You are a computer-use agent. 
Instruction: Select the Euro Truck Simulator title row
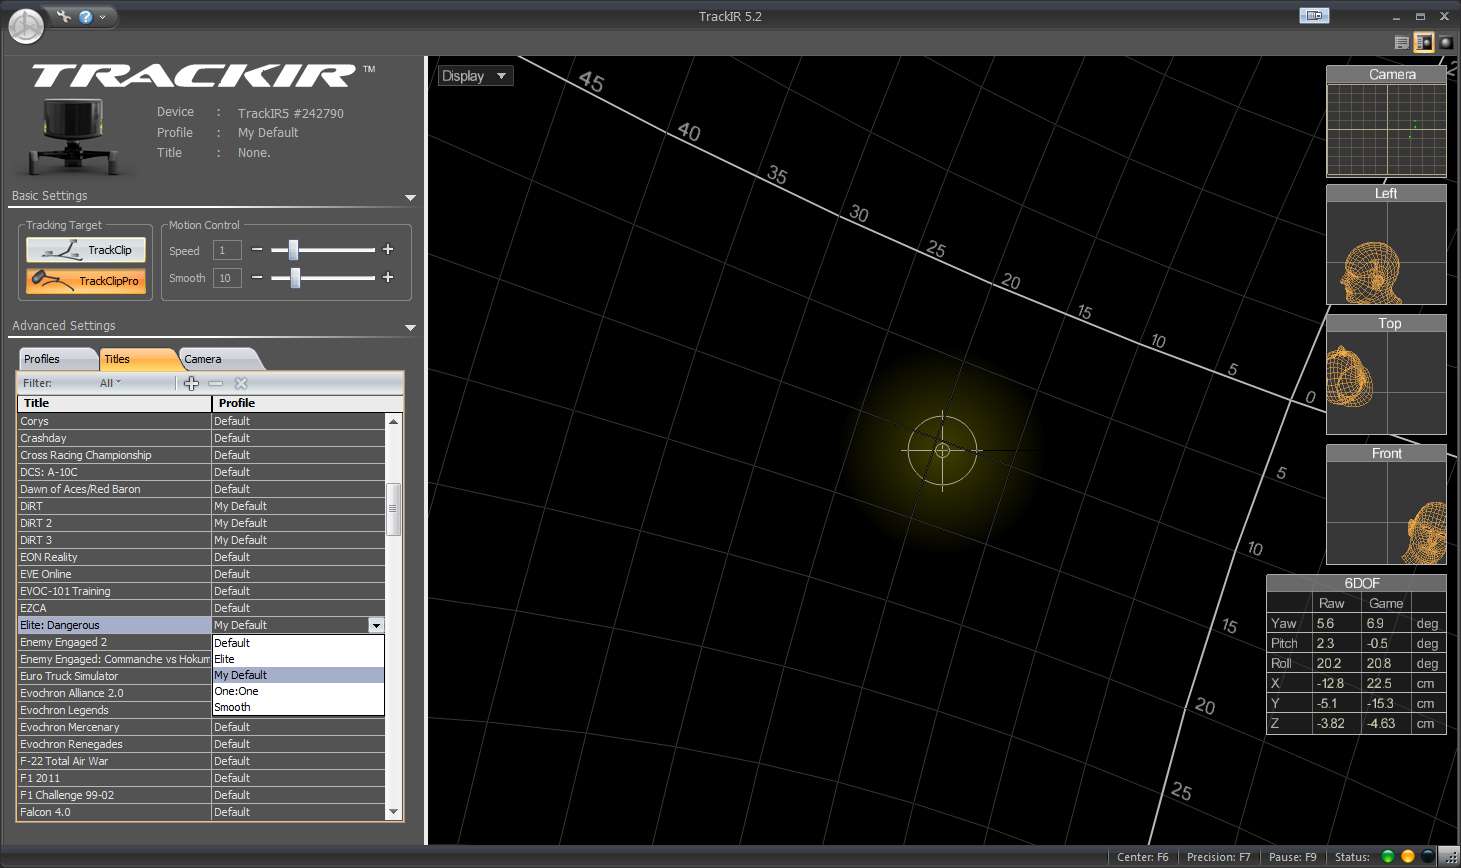[x=114, y=676]
